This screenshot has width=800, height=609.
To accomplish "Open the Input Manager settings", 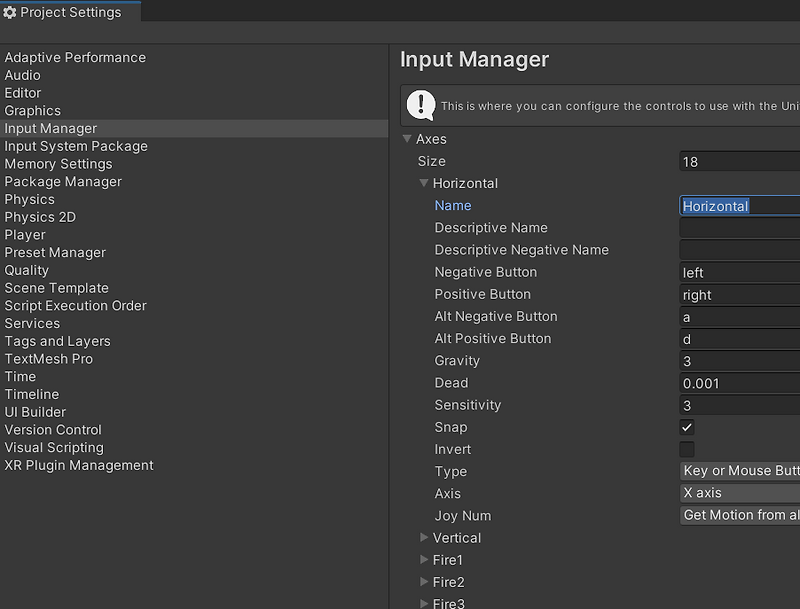I will (50, 128).
